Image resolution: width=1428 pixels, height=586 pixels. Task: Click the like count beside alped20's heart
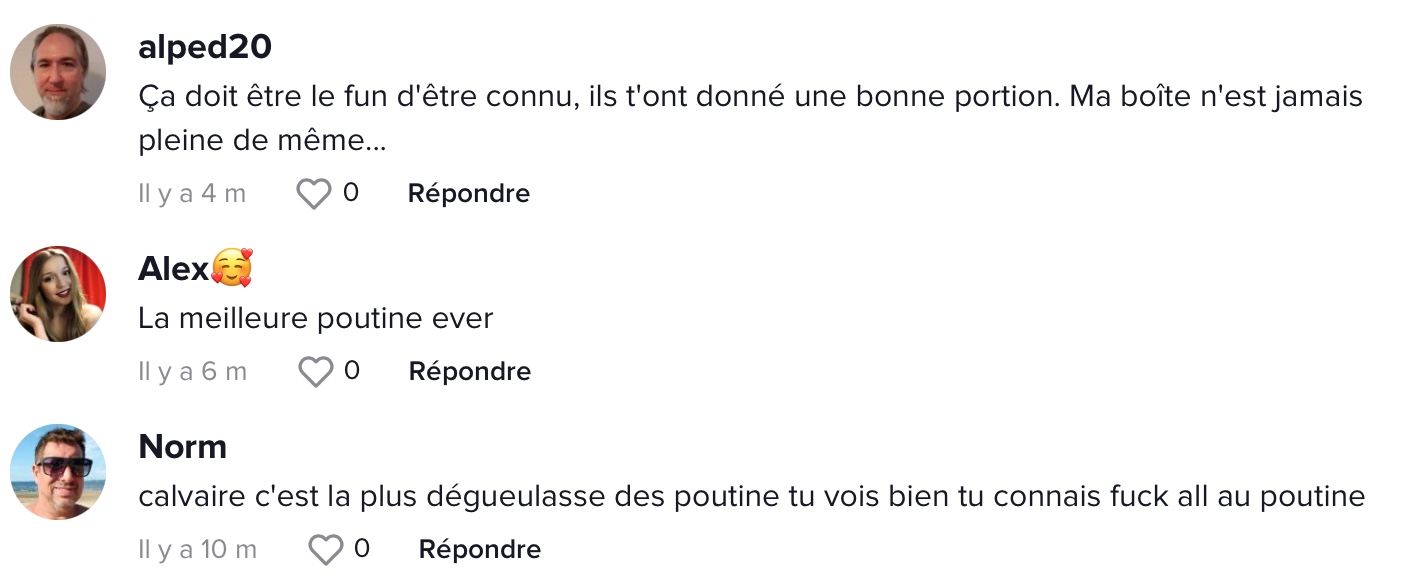[x=351, y=192]
